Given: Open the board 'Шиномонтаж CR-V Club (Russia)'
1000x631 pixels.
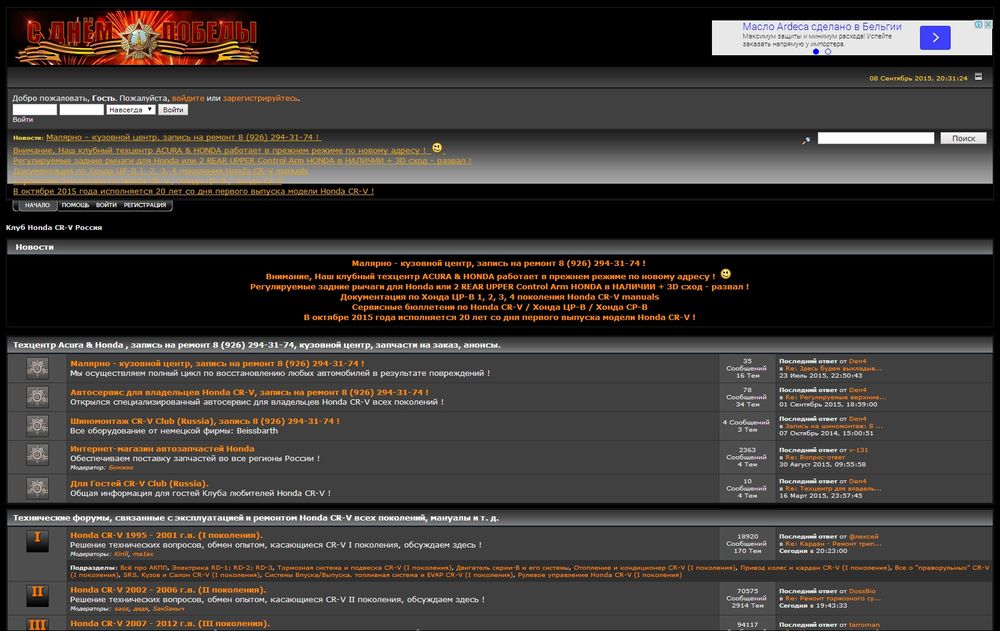Looking at the screenshot, I should (205, 421).
